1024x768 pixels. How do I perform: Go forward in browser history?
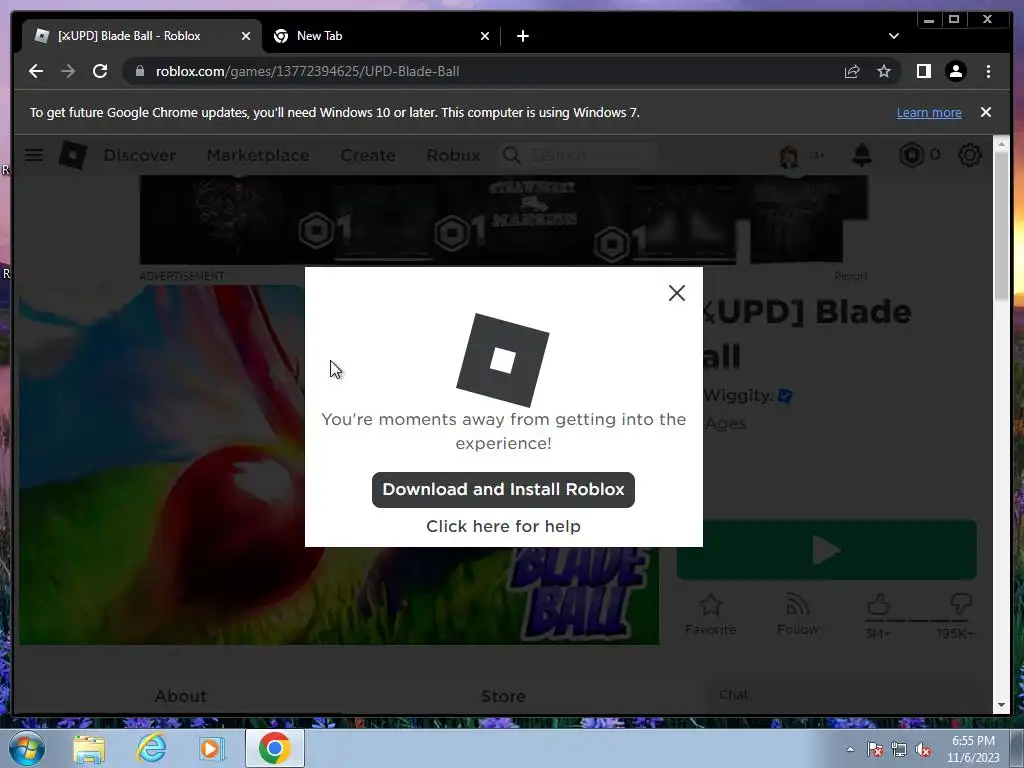click(x=68, y=71)
